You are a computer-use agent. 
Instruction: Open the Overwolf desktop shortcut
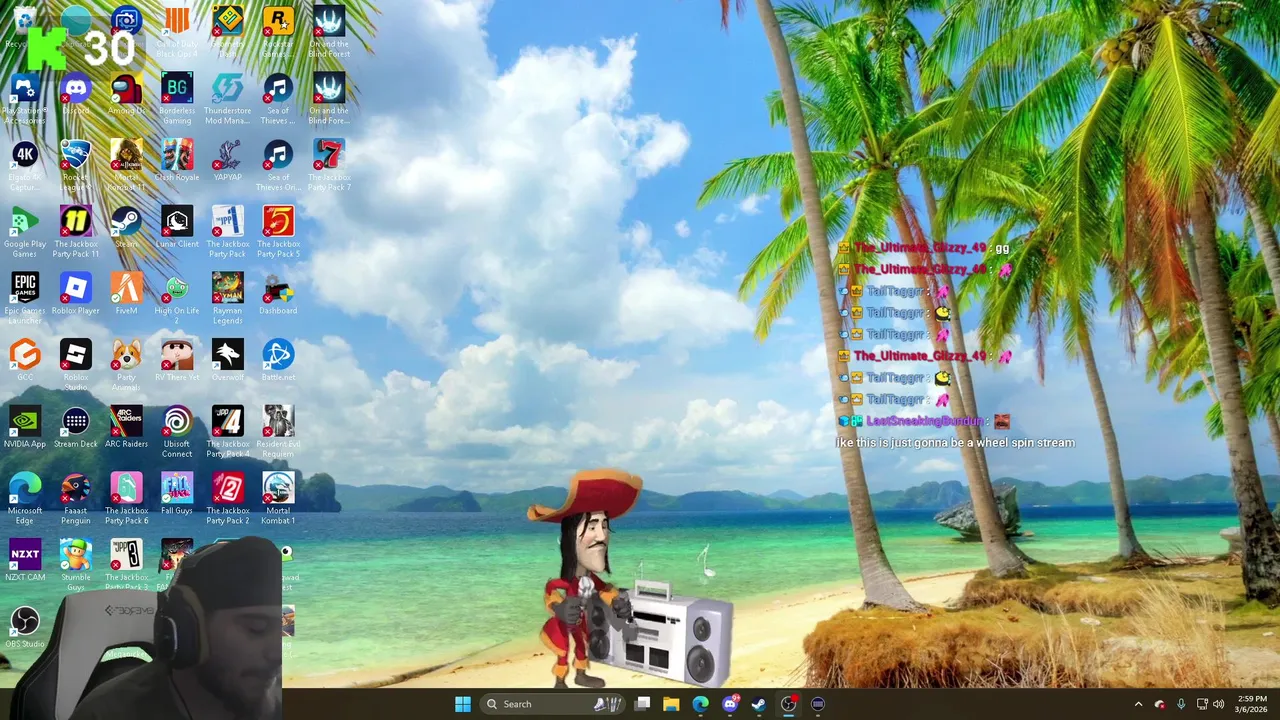[x=227, y=360]
